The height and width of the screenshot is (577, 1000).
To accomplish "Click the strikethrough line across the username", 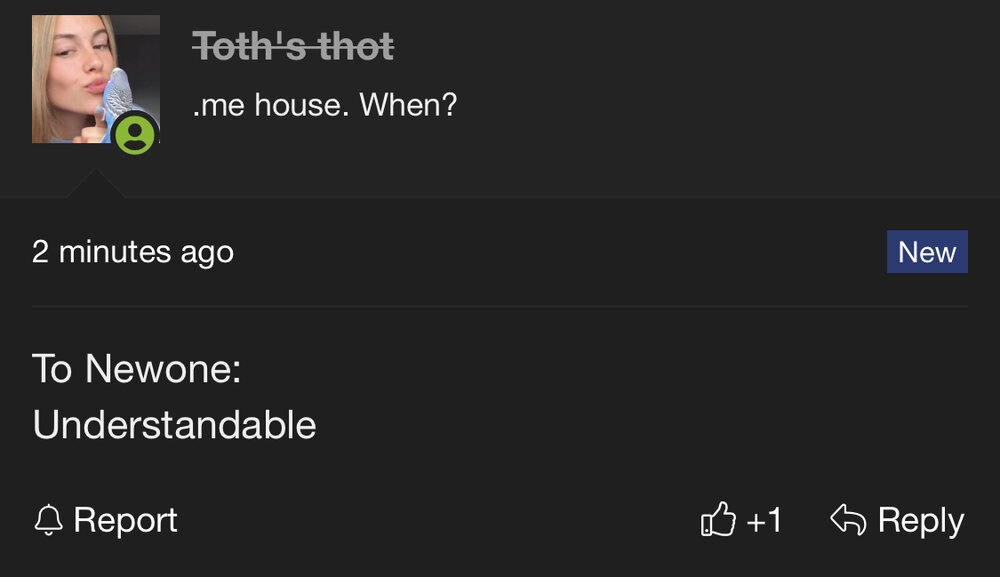I will pos(293,45).
